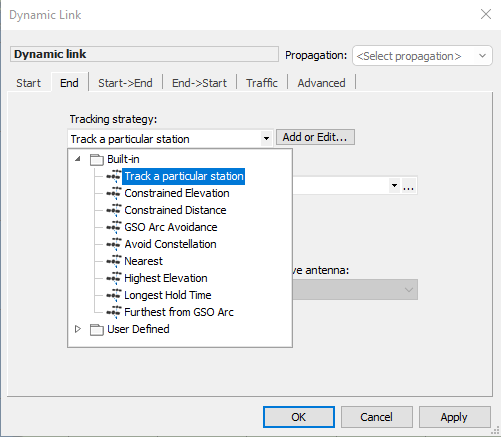
Task: Open the Propagation dropdown
Action: (x=422, y=56)
